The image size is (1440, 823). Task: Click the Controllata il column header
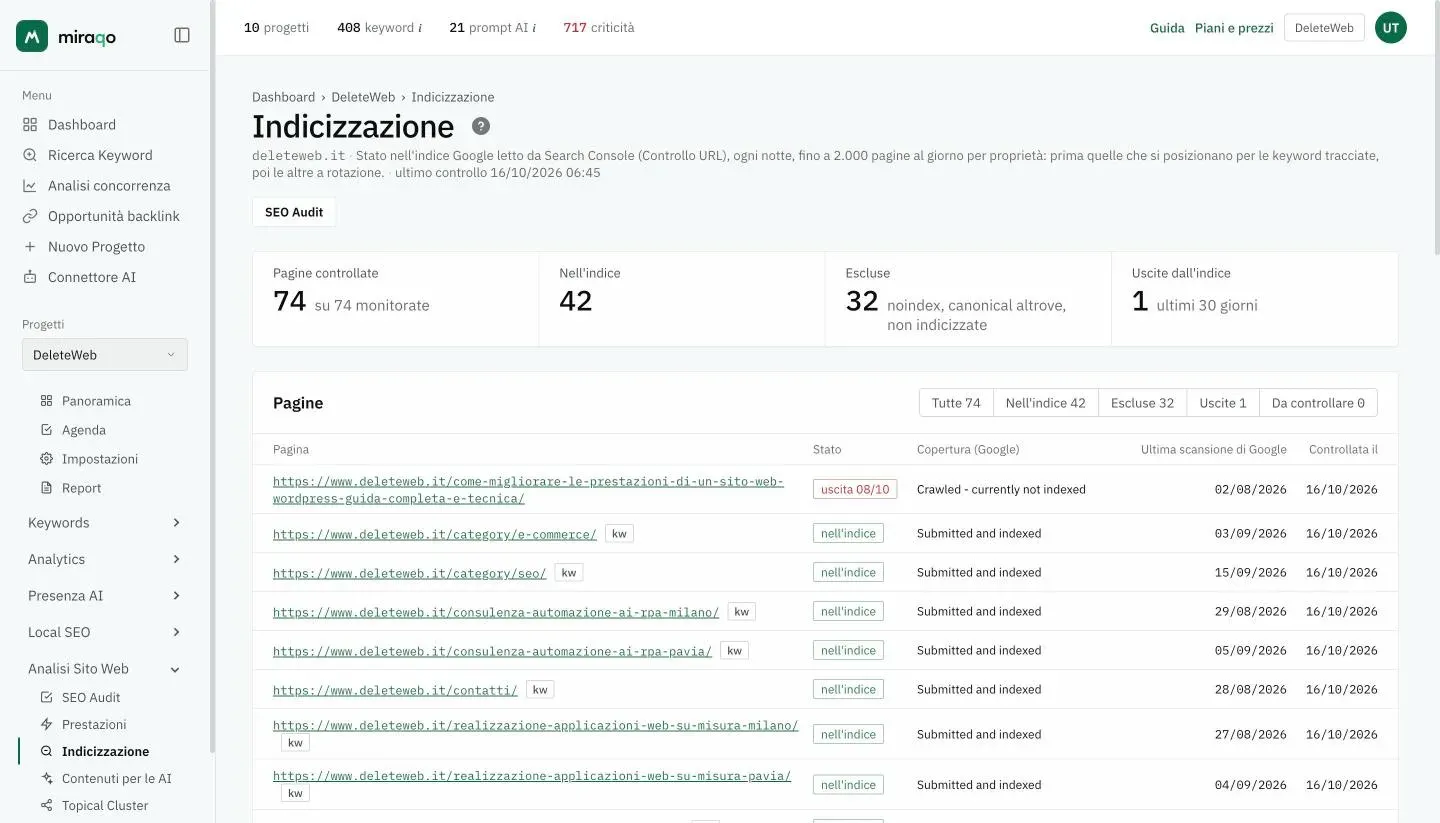[x=1343, y=449]
